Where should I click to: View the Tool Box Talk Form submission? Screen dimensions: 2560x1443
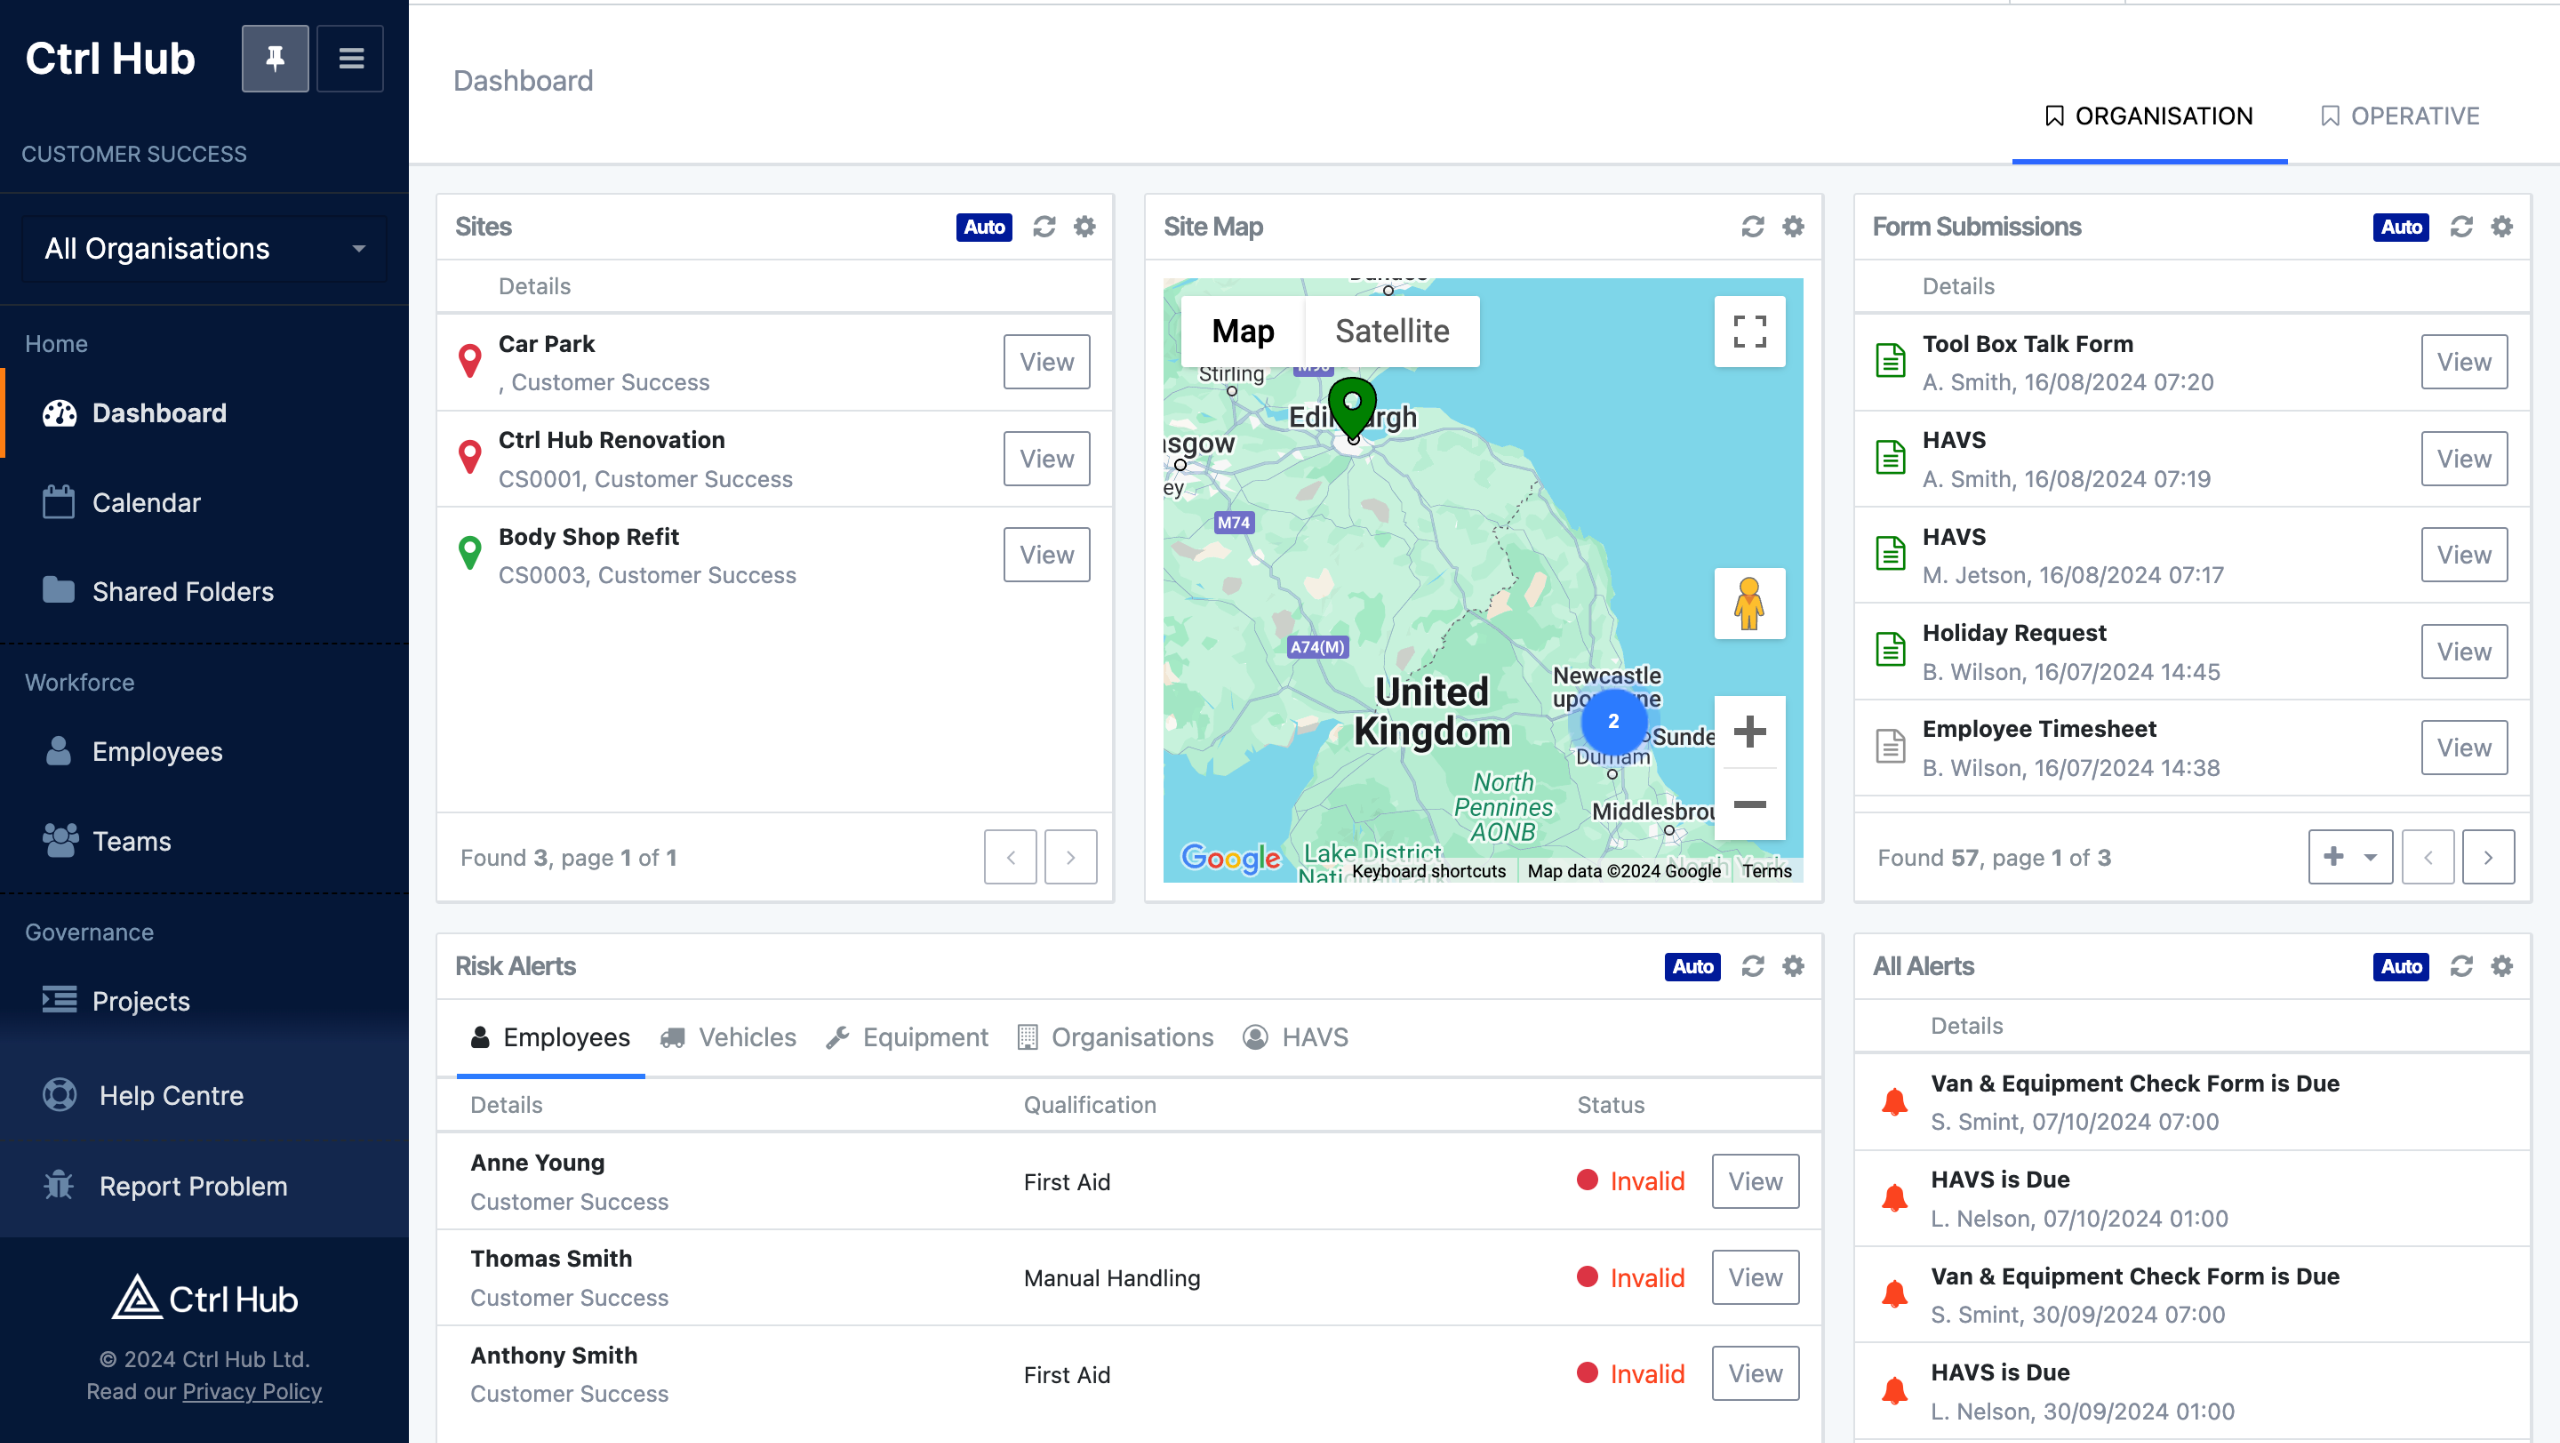pos(2463,362)
